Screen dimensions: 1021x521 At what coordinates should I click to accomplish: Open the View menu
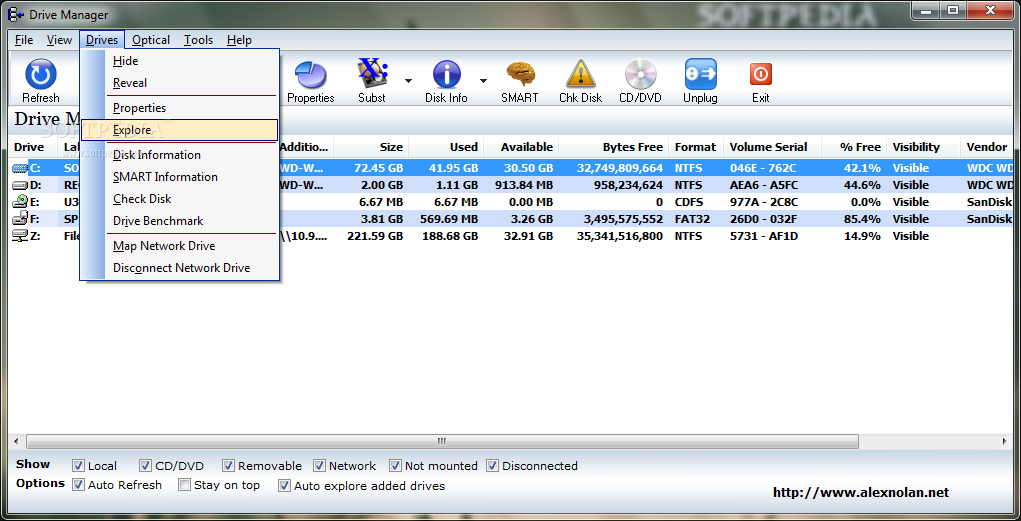point(59,40)
